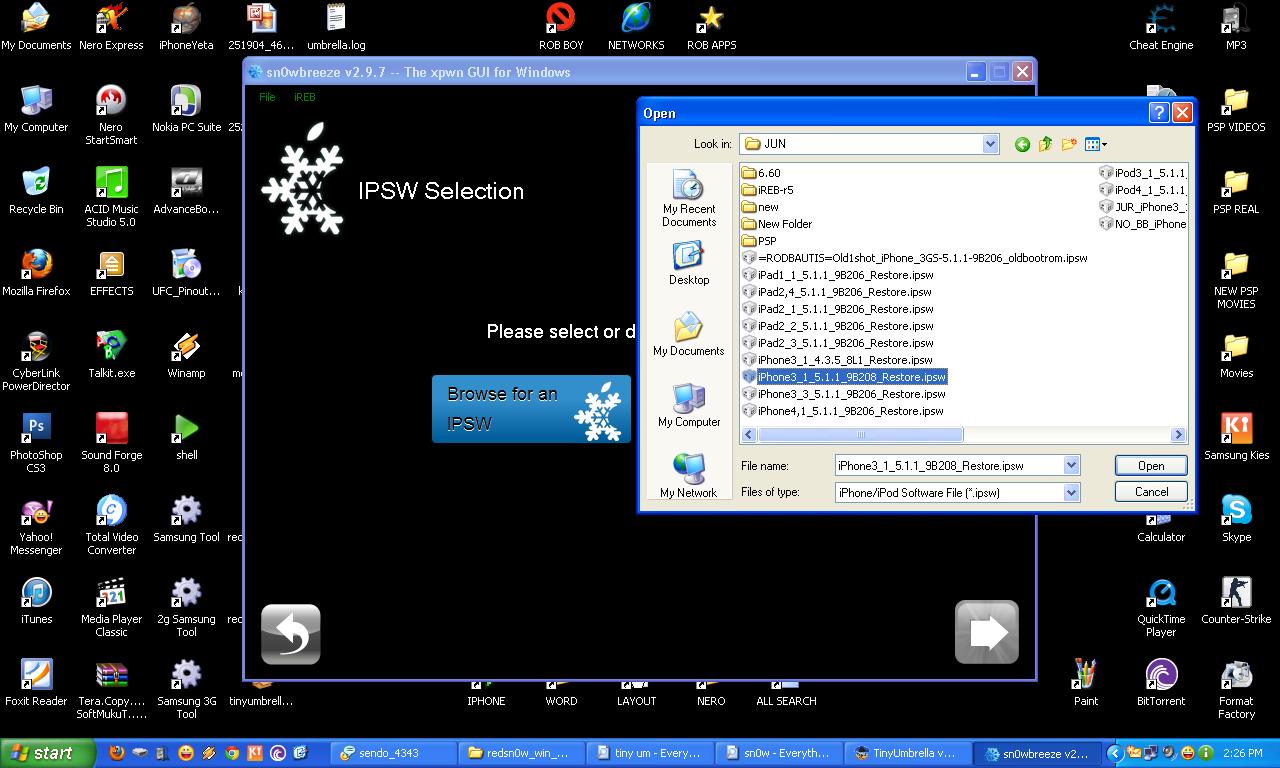Expand the Files of type dropdown
Image resolution: width=1280 pixels, height=768 pixels.
coord(1071,492)
